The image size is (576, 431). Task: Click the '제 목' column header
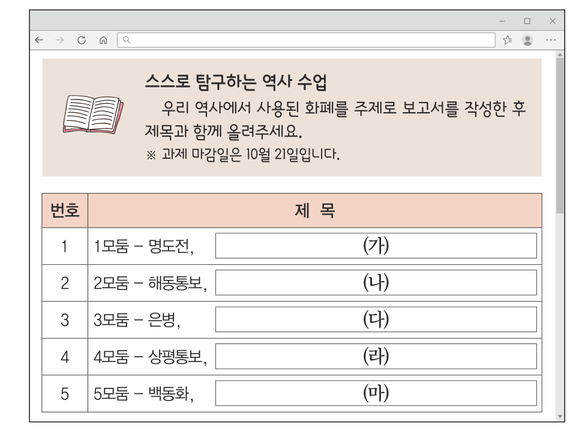315,211
